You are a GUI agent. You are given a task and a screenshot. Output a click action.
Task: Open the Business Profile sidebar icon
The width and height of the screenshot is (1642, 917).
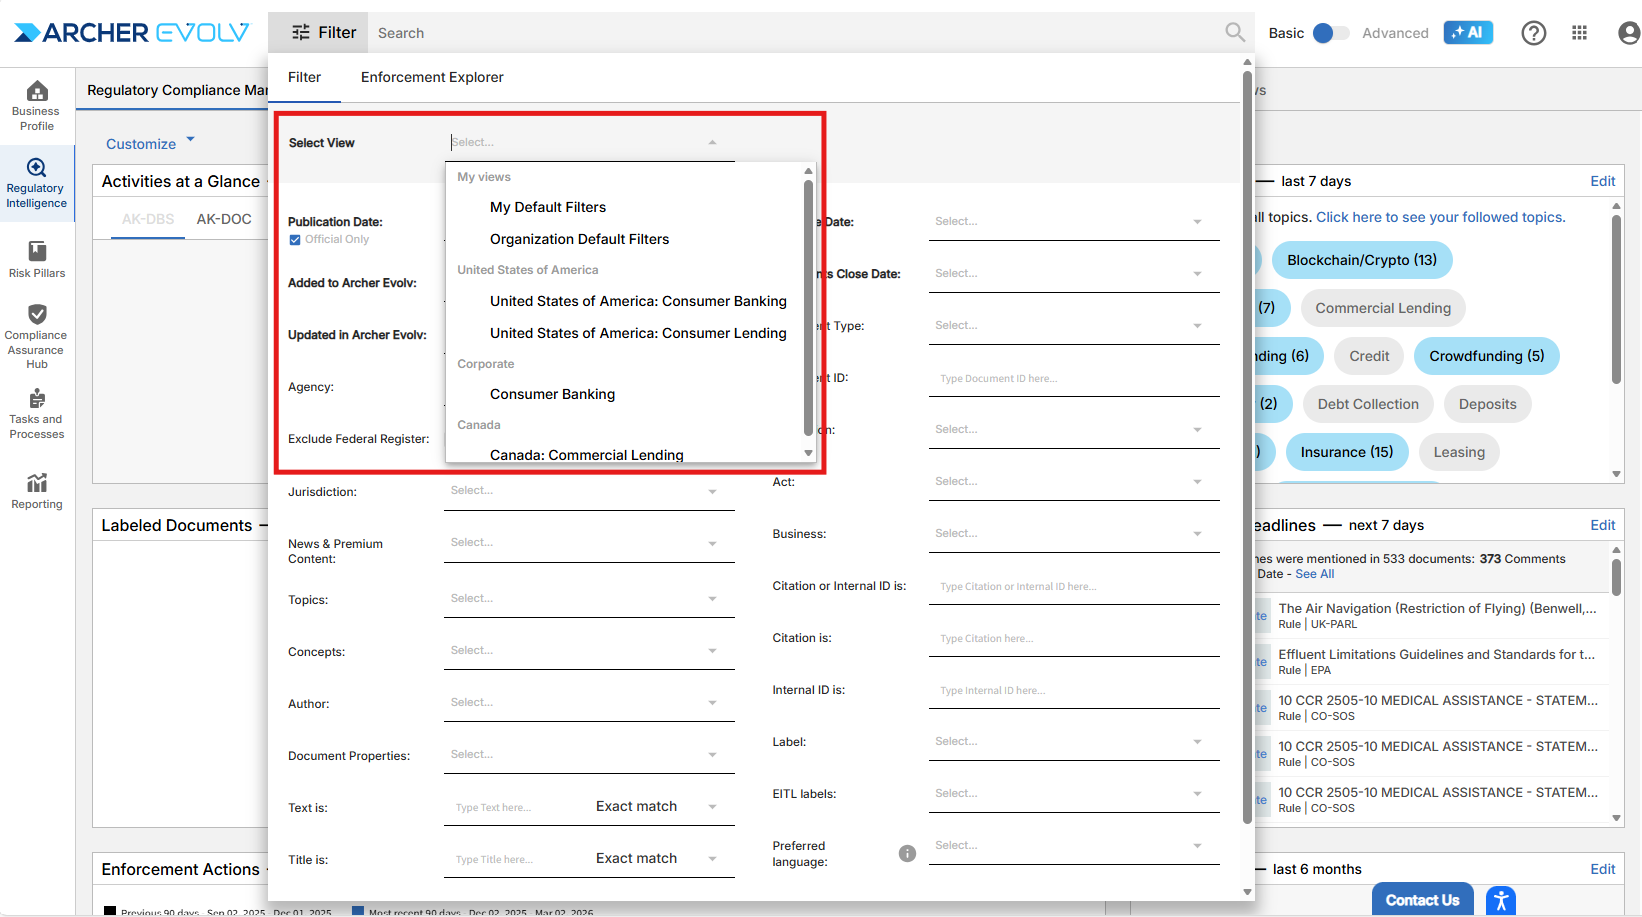pos(36,105)
